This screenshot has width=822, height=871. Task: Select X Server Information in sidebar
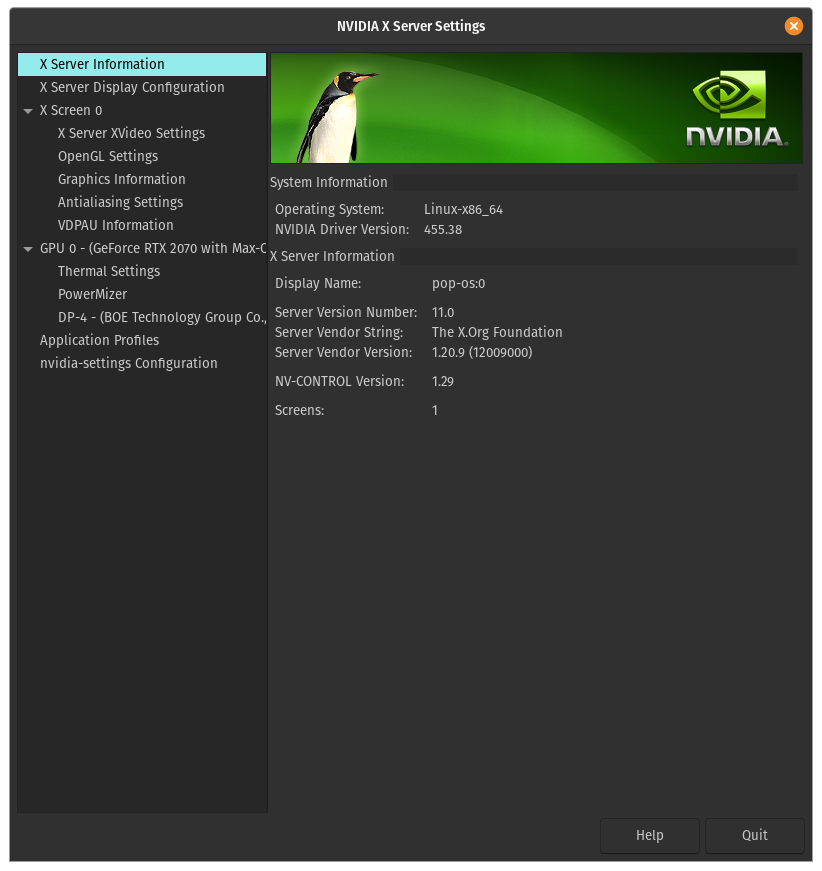click(142, 64)
